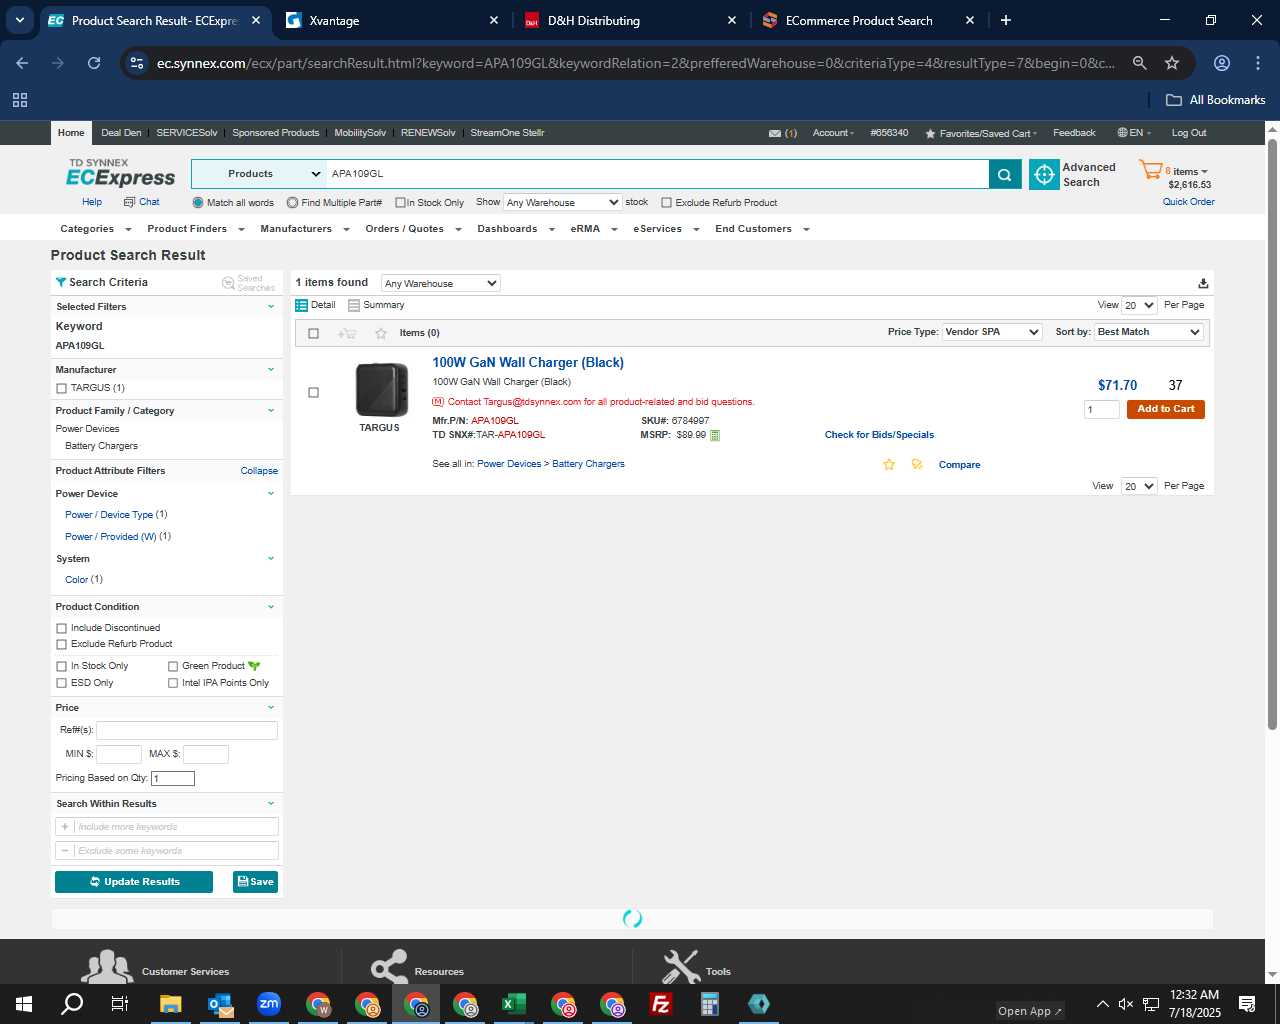Click the Targus charger product thumbnail
The width and height of the screenshot is (1280, 1024).
tap(381, 390)
